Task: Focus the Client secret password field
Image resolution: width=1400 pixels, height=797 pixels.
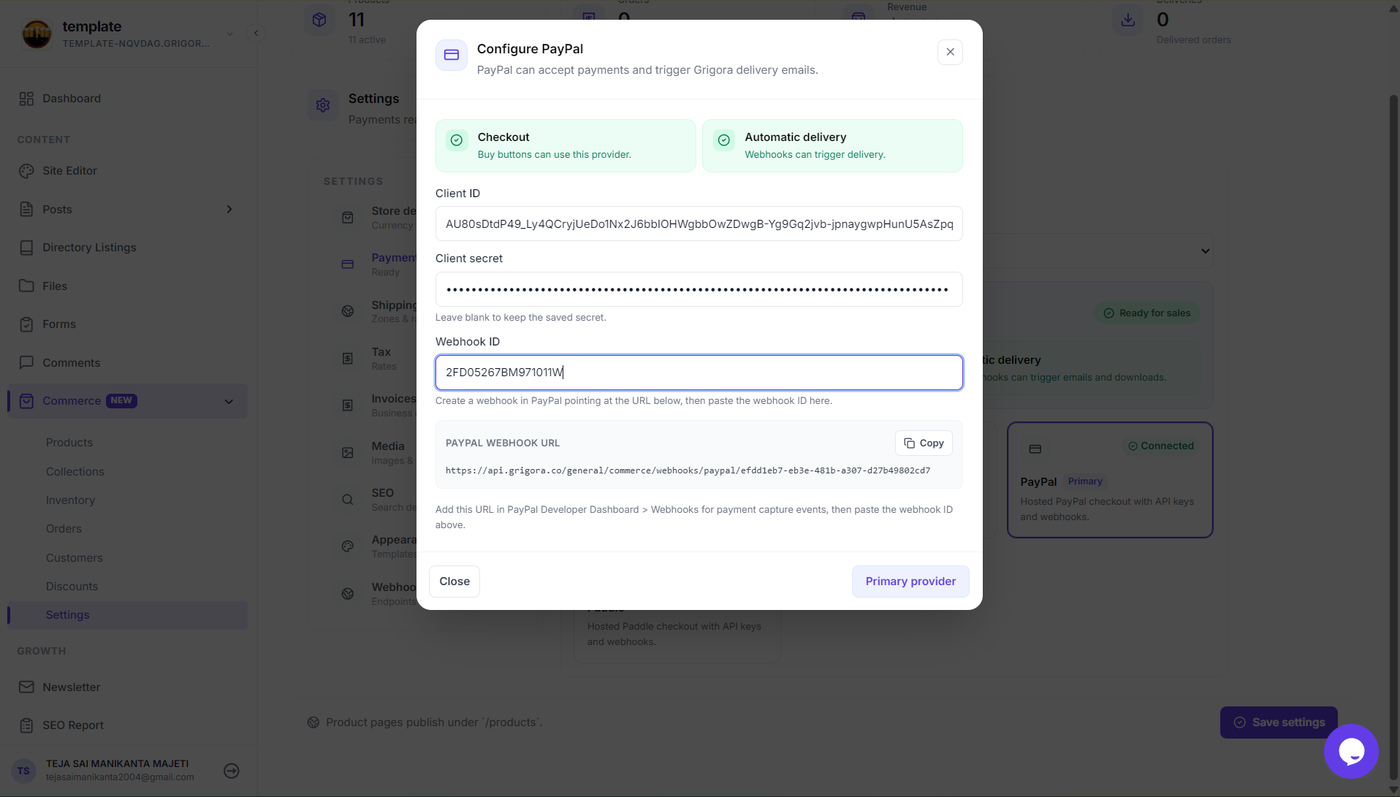Action: [x=699, y=289]
